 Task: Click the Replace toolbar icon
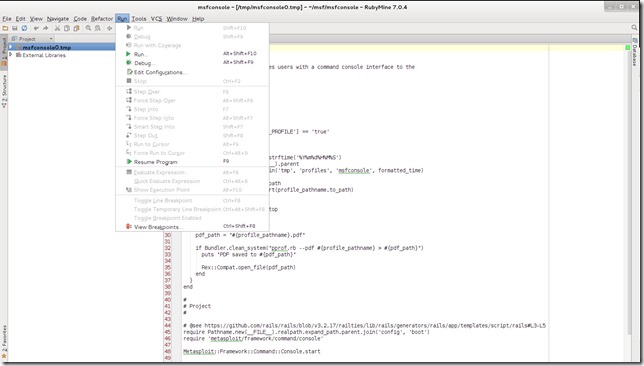tap(98, 28)
